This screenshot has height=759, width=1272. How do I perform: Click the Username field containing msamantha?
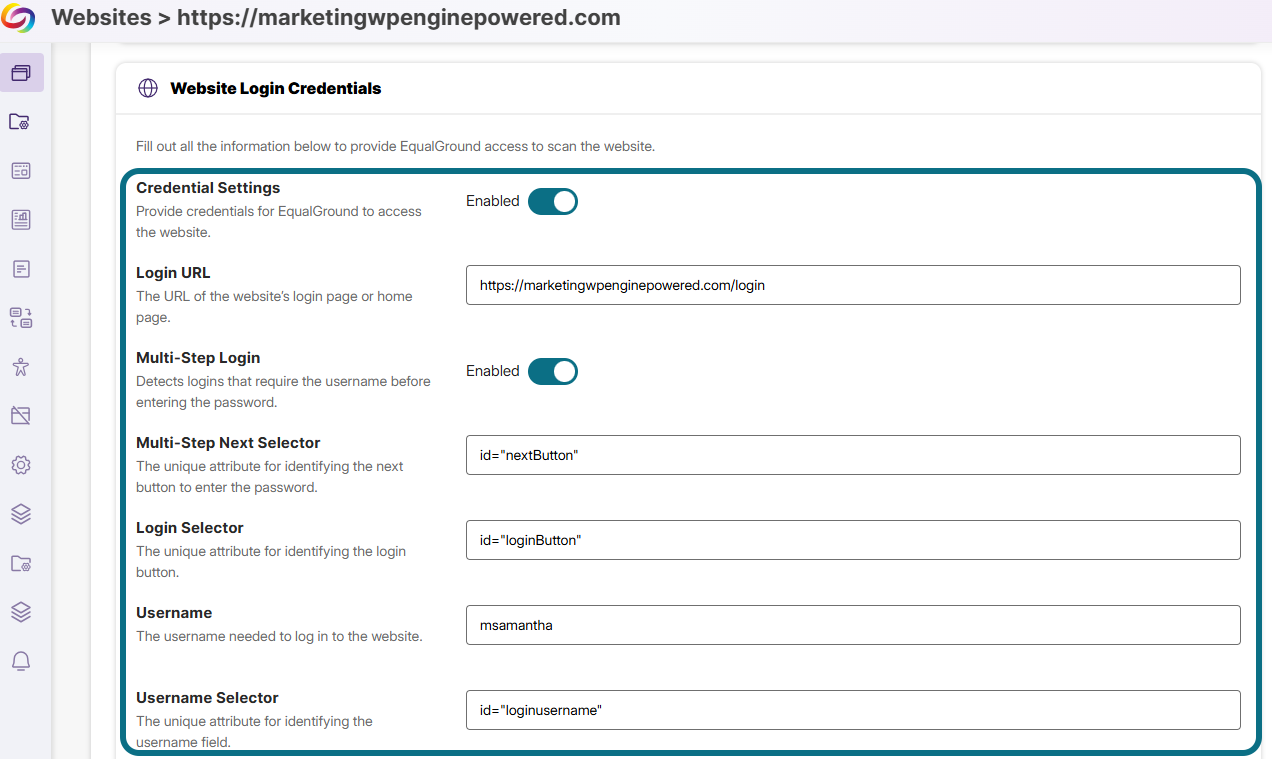(853, 625)
